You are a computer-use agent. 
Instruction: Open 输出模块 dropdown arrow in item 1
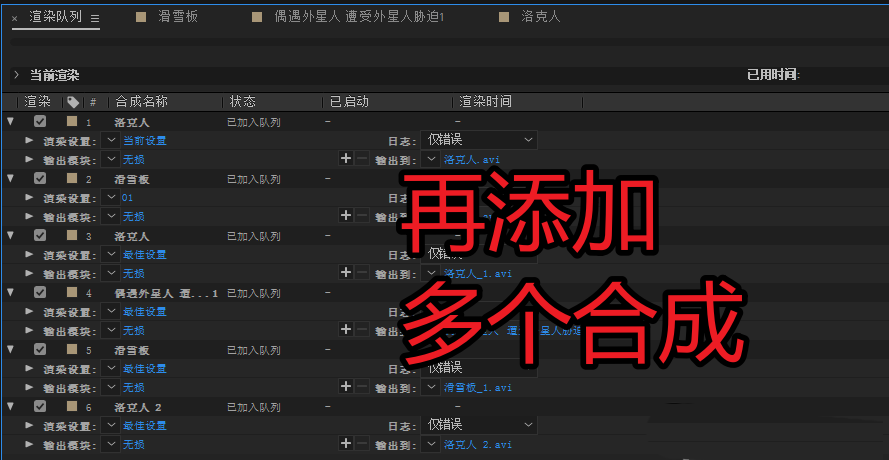point(111,159)
